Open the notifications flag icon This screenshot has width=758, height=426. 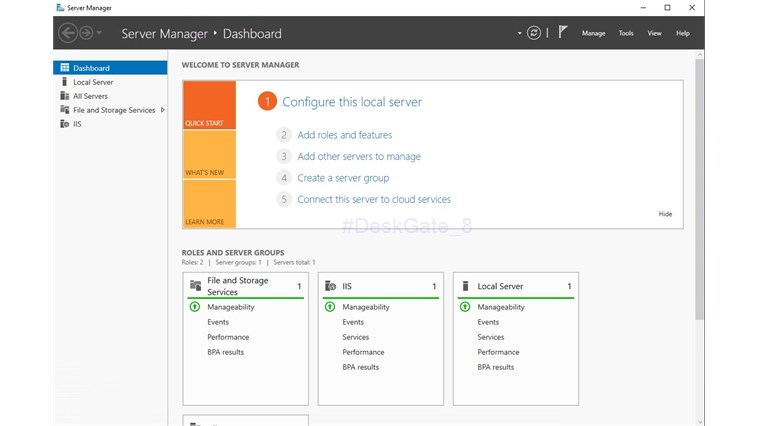[x=563, y=32]
